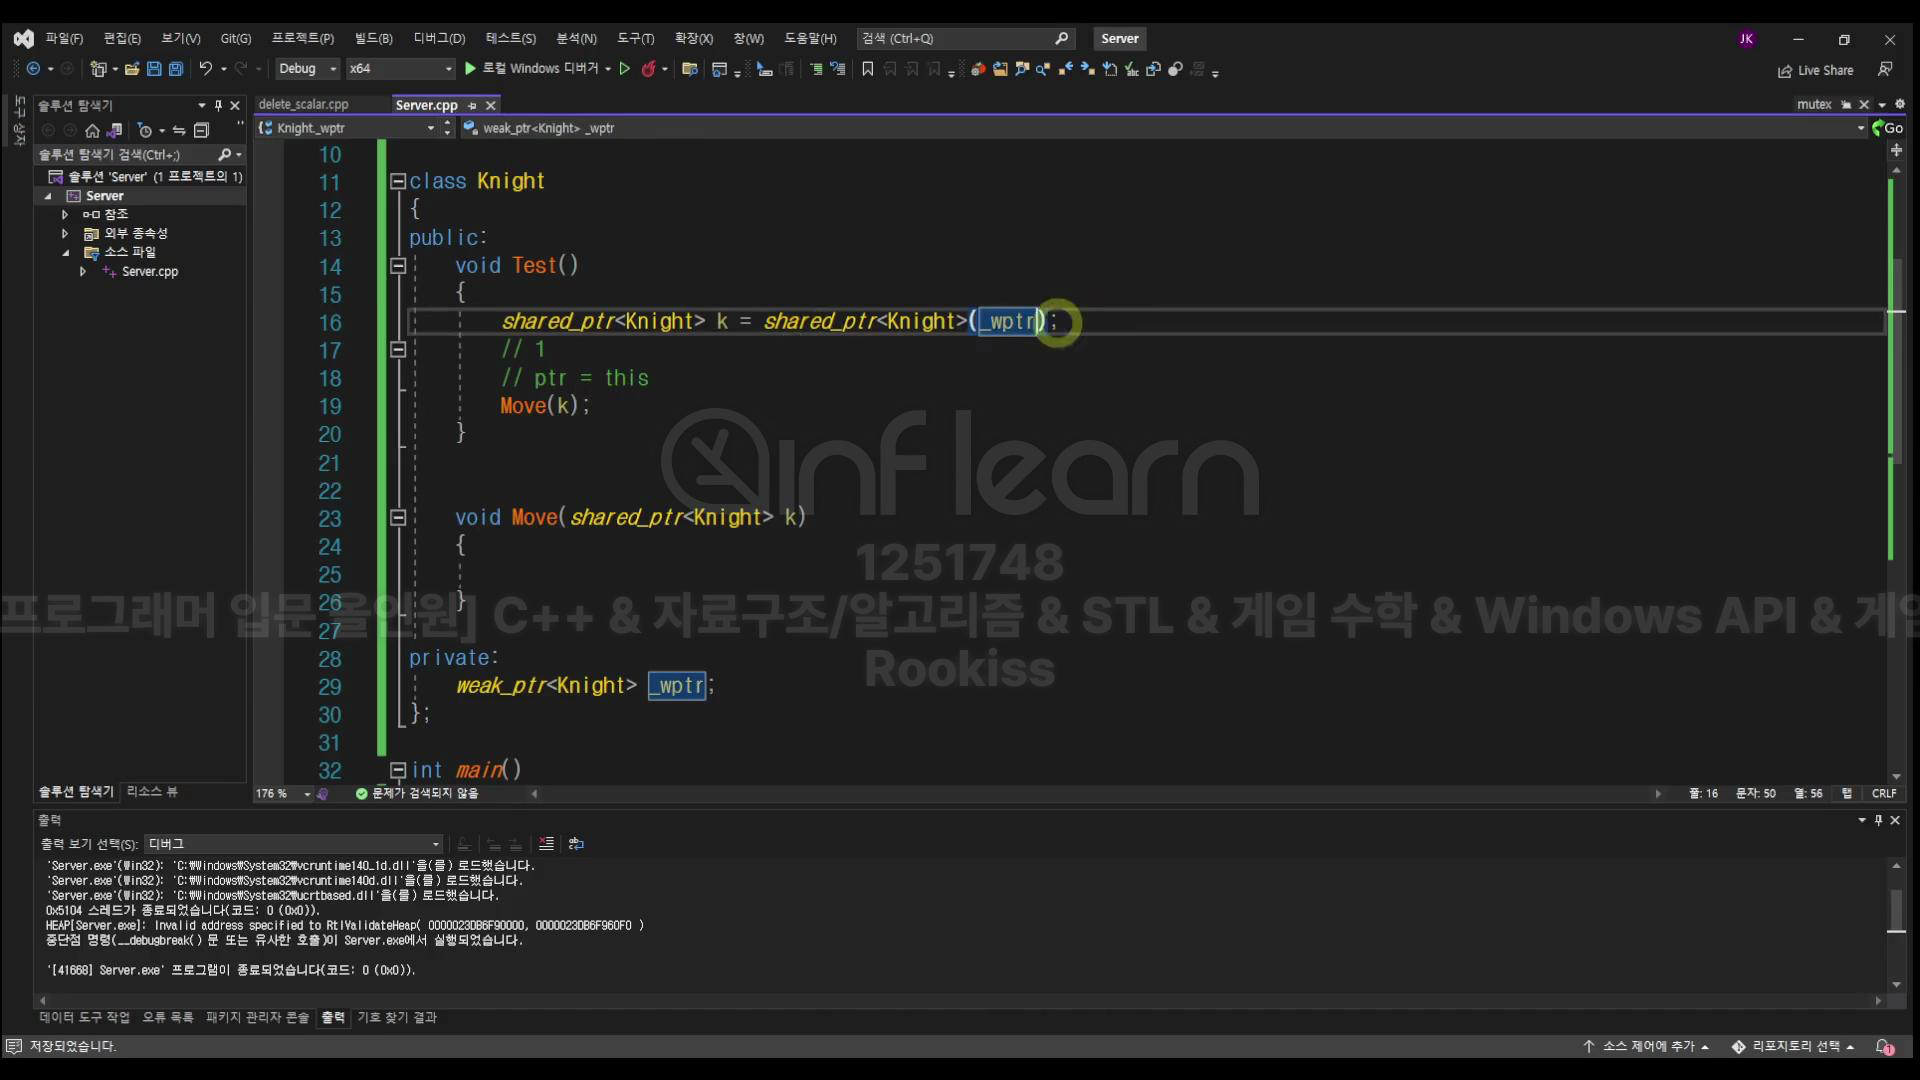Click the Home icon in Solution Explorer
This screenshot has height=1080, width=1920.
[x=92, y=131]
